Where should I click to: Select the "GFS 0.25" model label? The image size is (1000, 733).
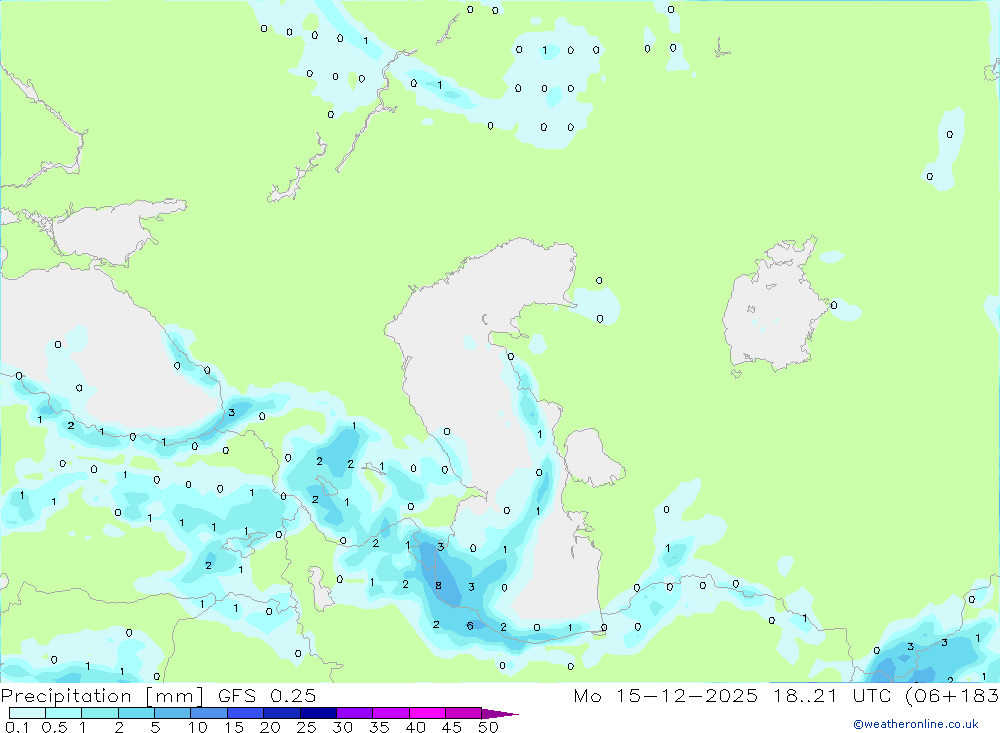[x=267, y=695]
